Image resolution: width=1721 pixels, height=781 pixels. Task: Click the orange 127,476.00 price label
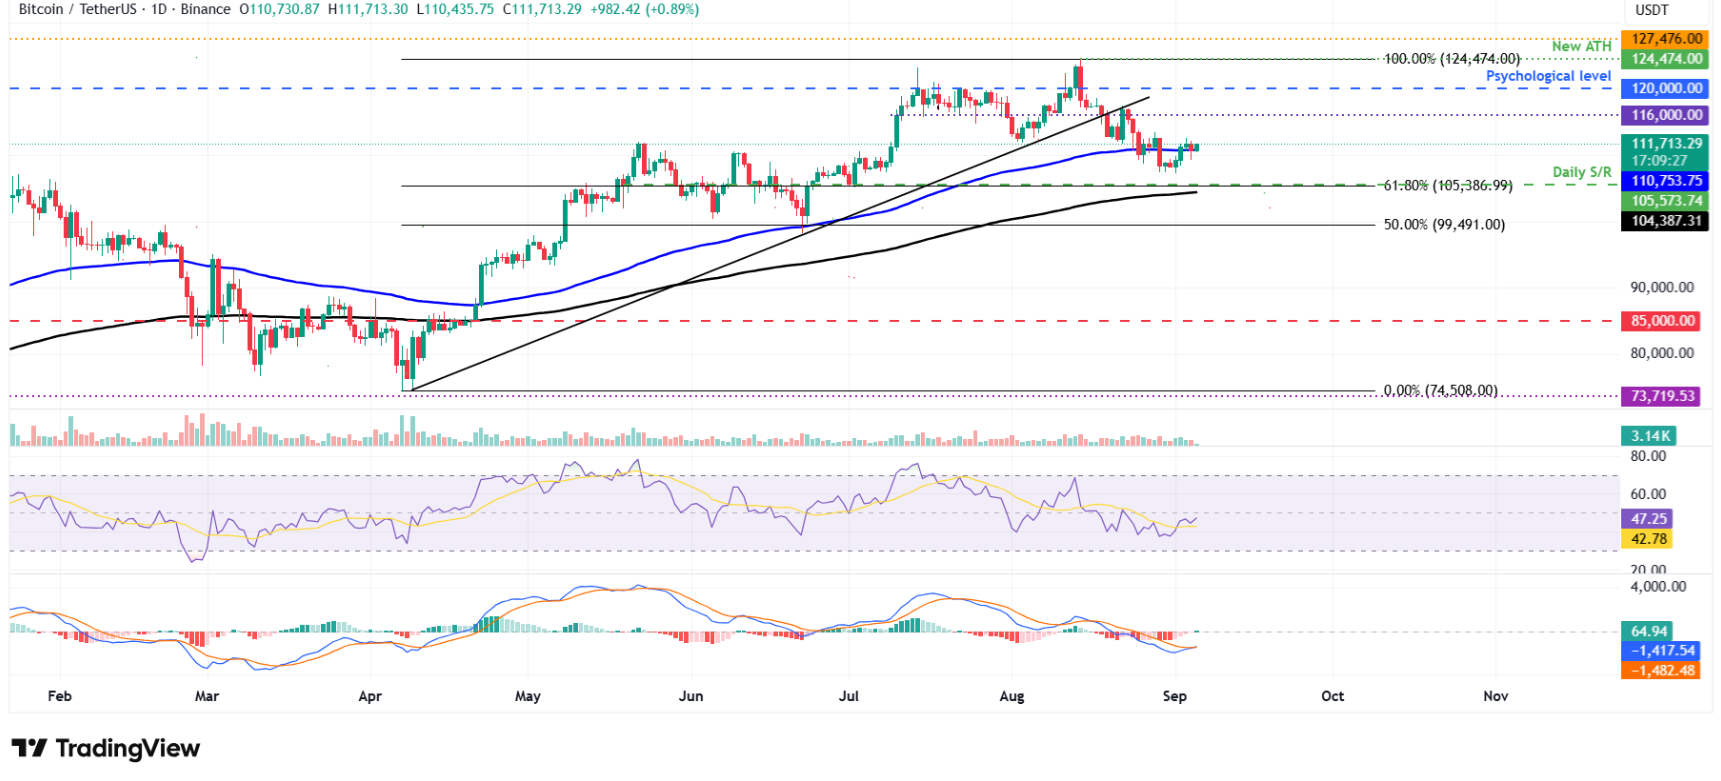(x=1666, y=39)
